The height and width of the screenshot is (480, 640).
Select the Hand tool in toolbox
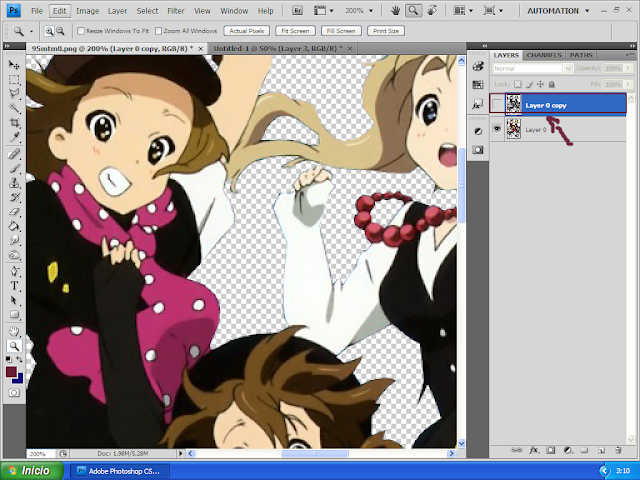click(x=14, y=331)
